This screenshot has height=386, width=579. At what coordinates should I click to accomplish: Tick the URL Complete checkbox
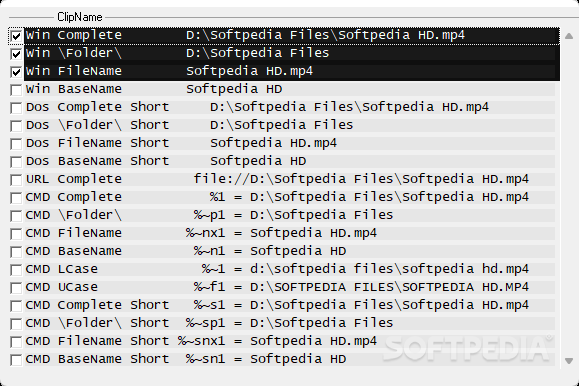click(16, 180)
